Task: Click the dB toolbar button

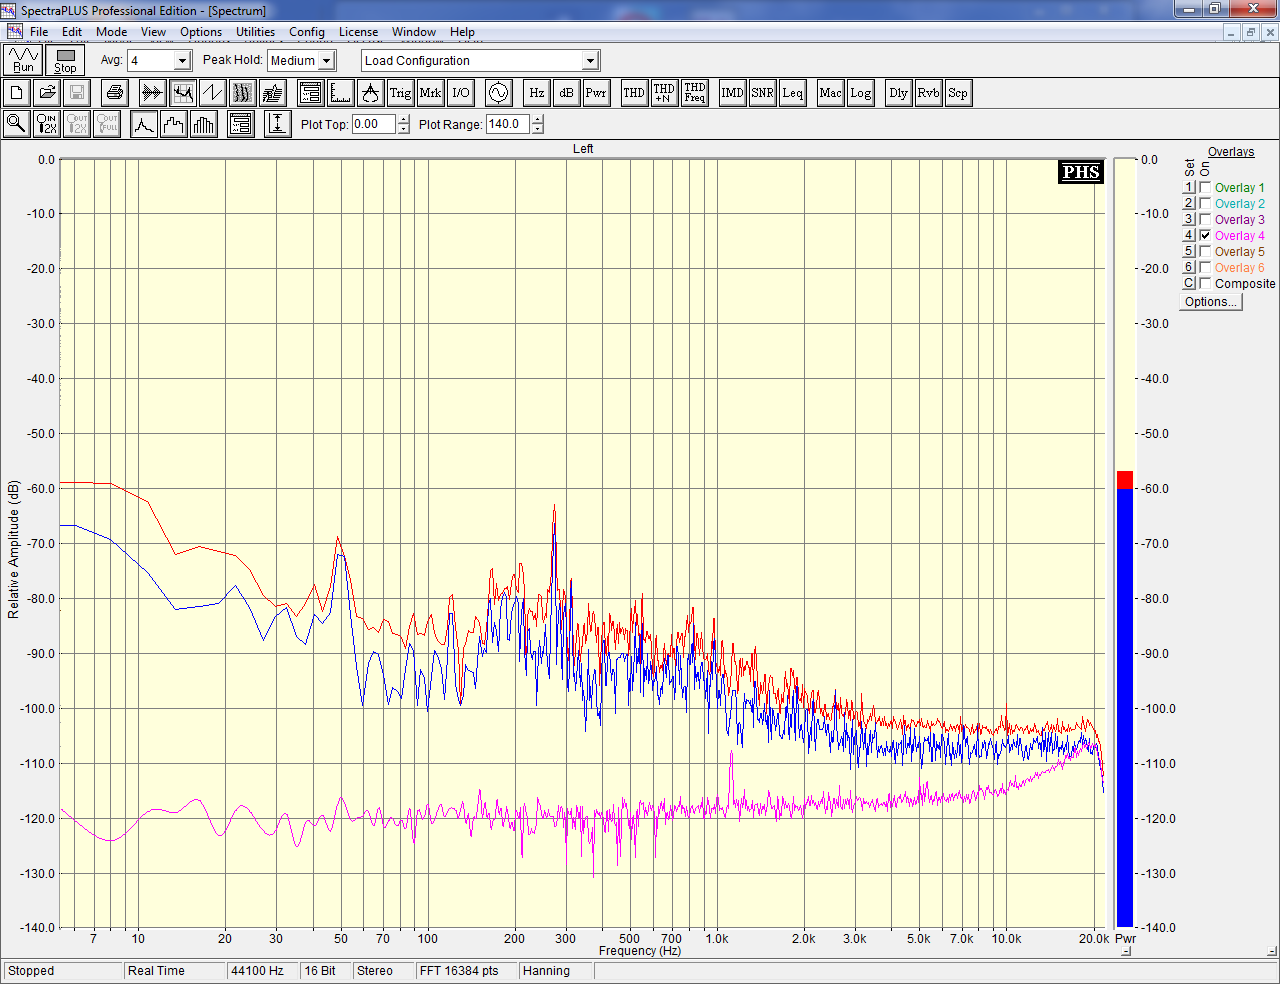Action: pos(566,93)
